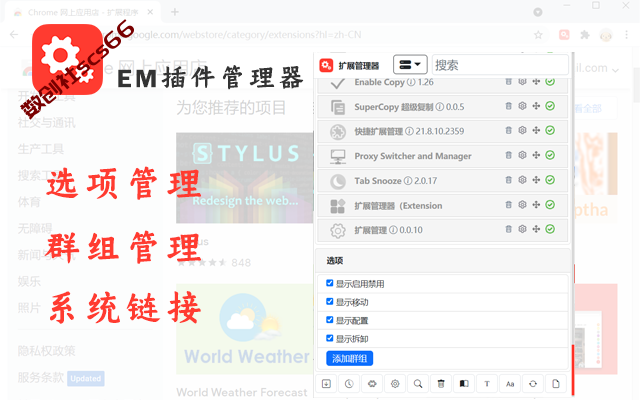Viewport: 640px width, 400px height.
Task: Click trash icon on 扩展管理器 (Extension row
Action: click(509, 205)
